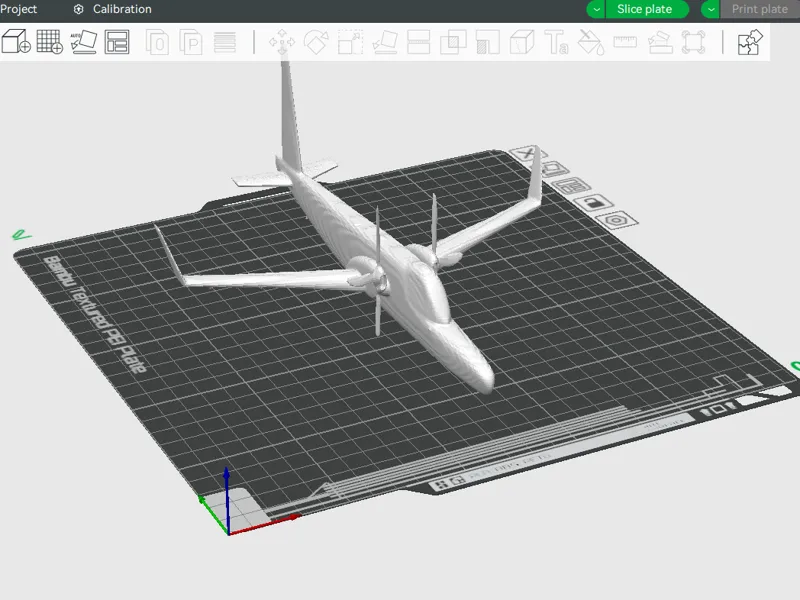
Task: Open the Mesh boolean tool
Action: (x=453, y=42)
